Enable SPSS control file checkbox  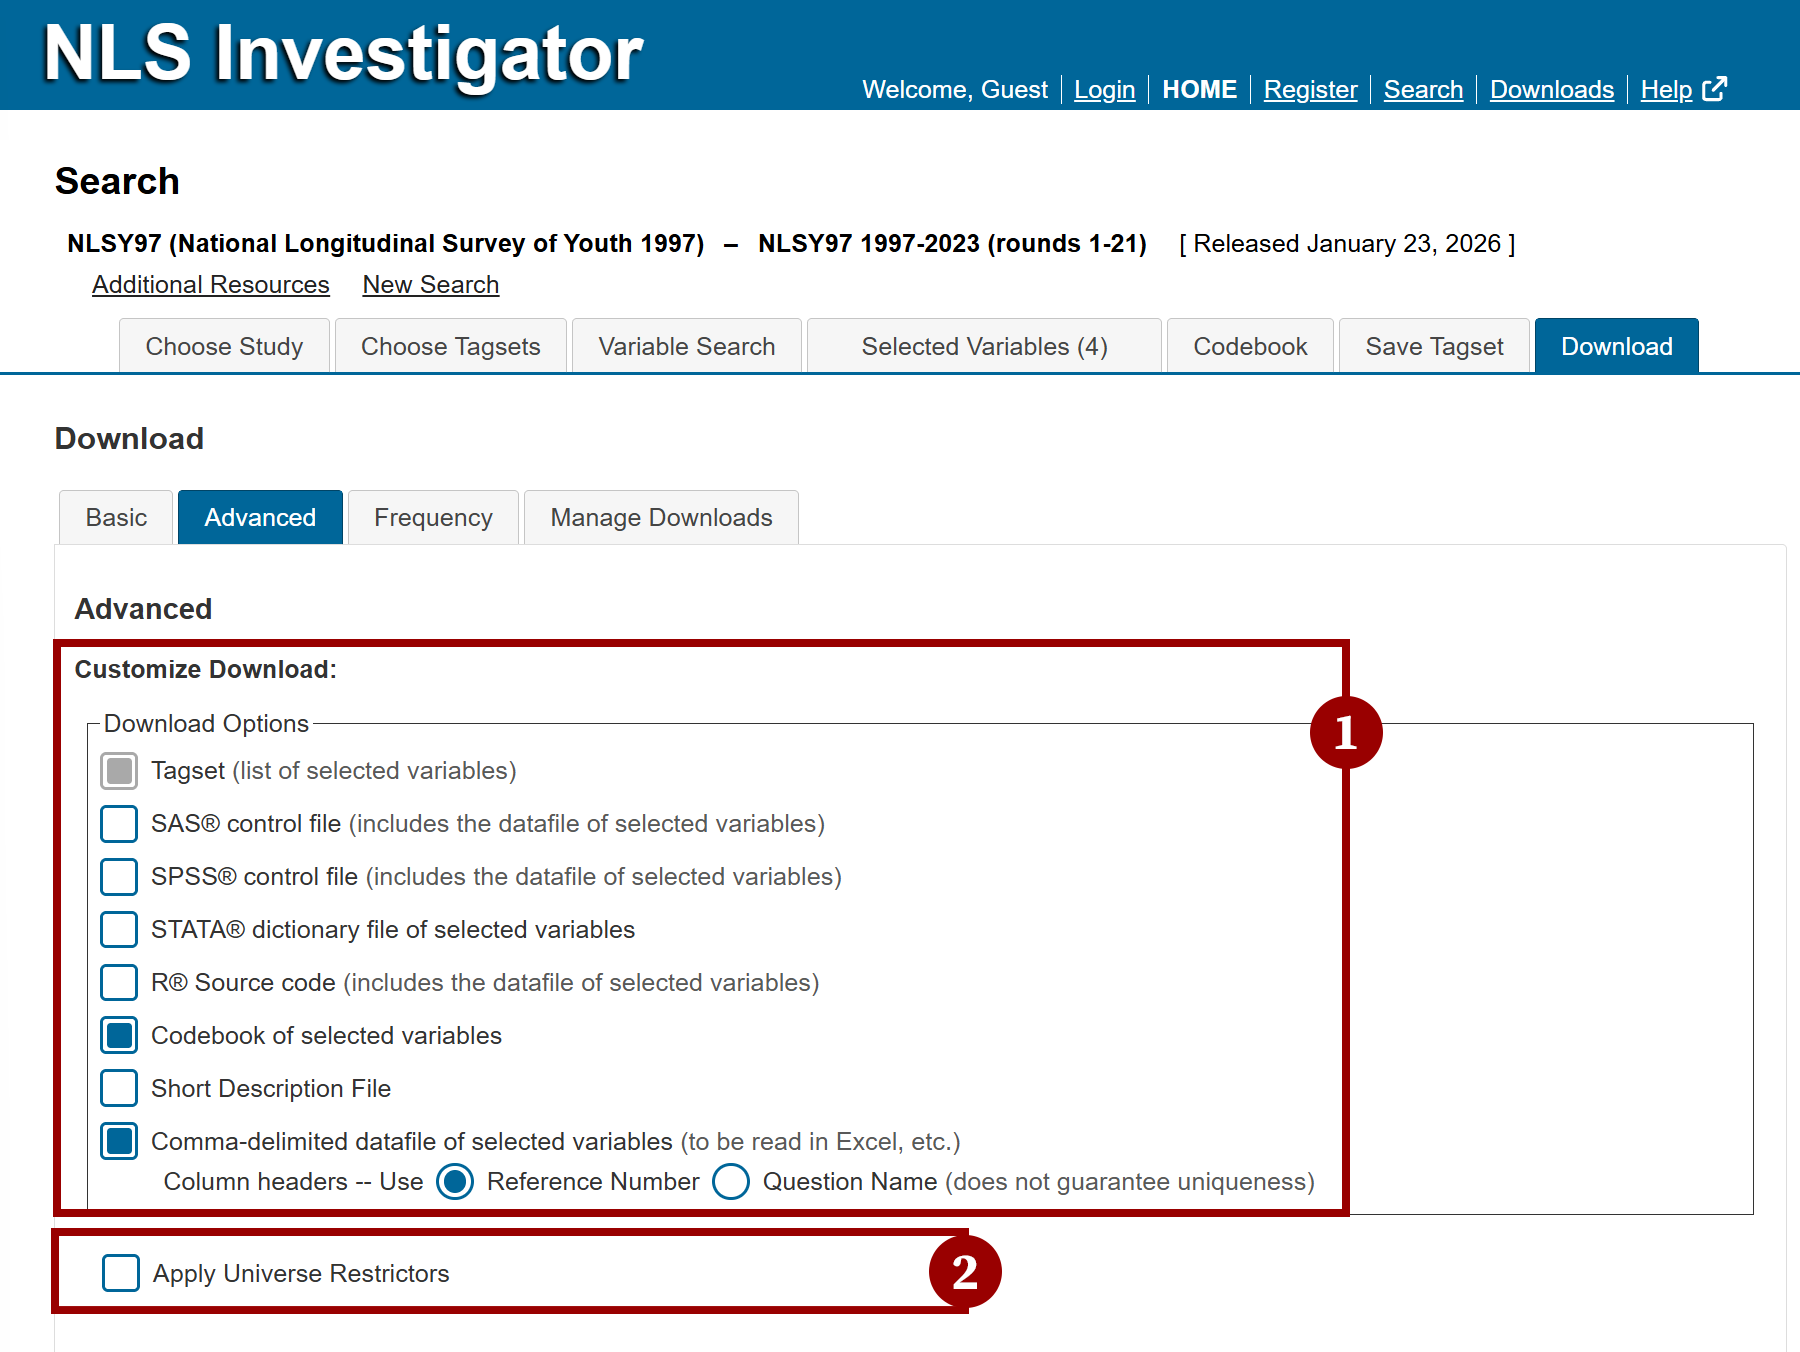click(119, 877)
